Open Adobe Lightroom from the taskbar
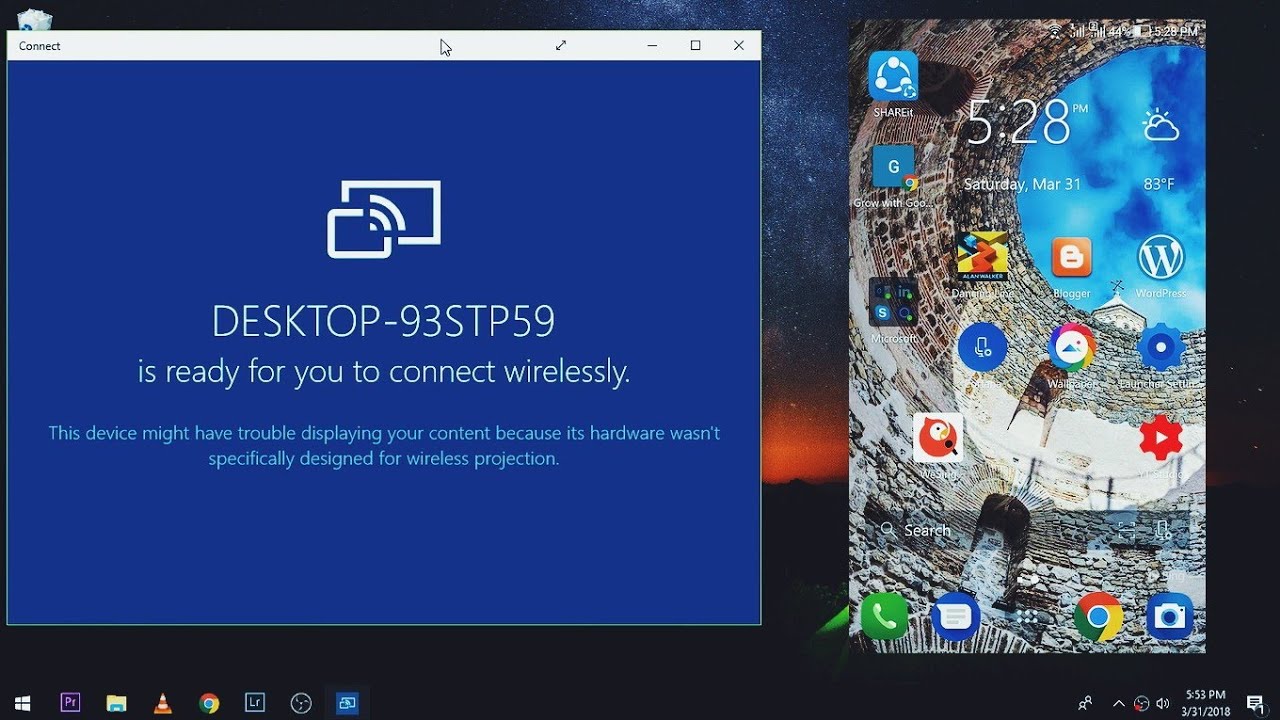 (255, 703)
